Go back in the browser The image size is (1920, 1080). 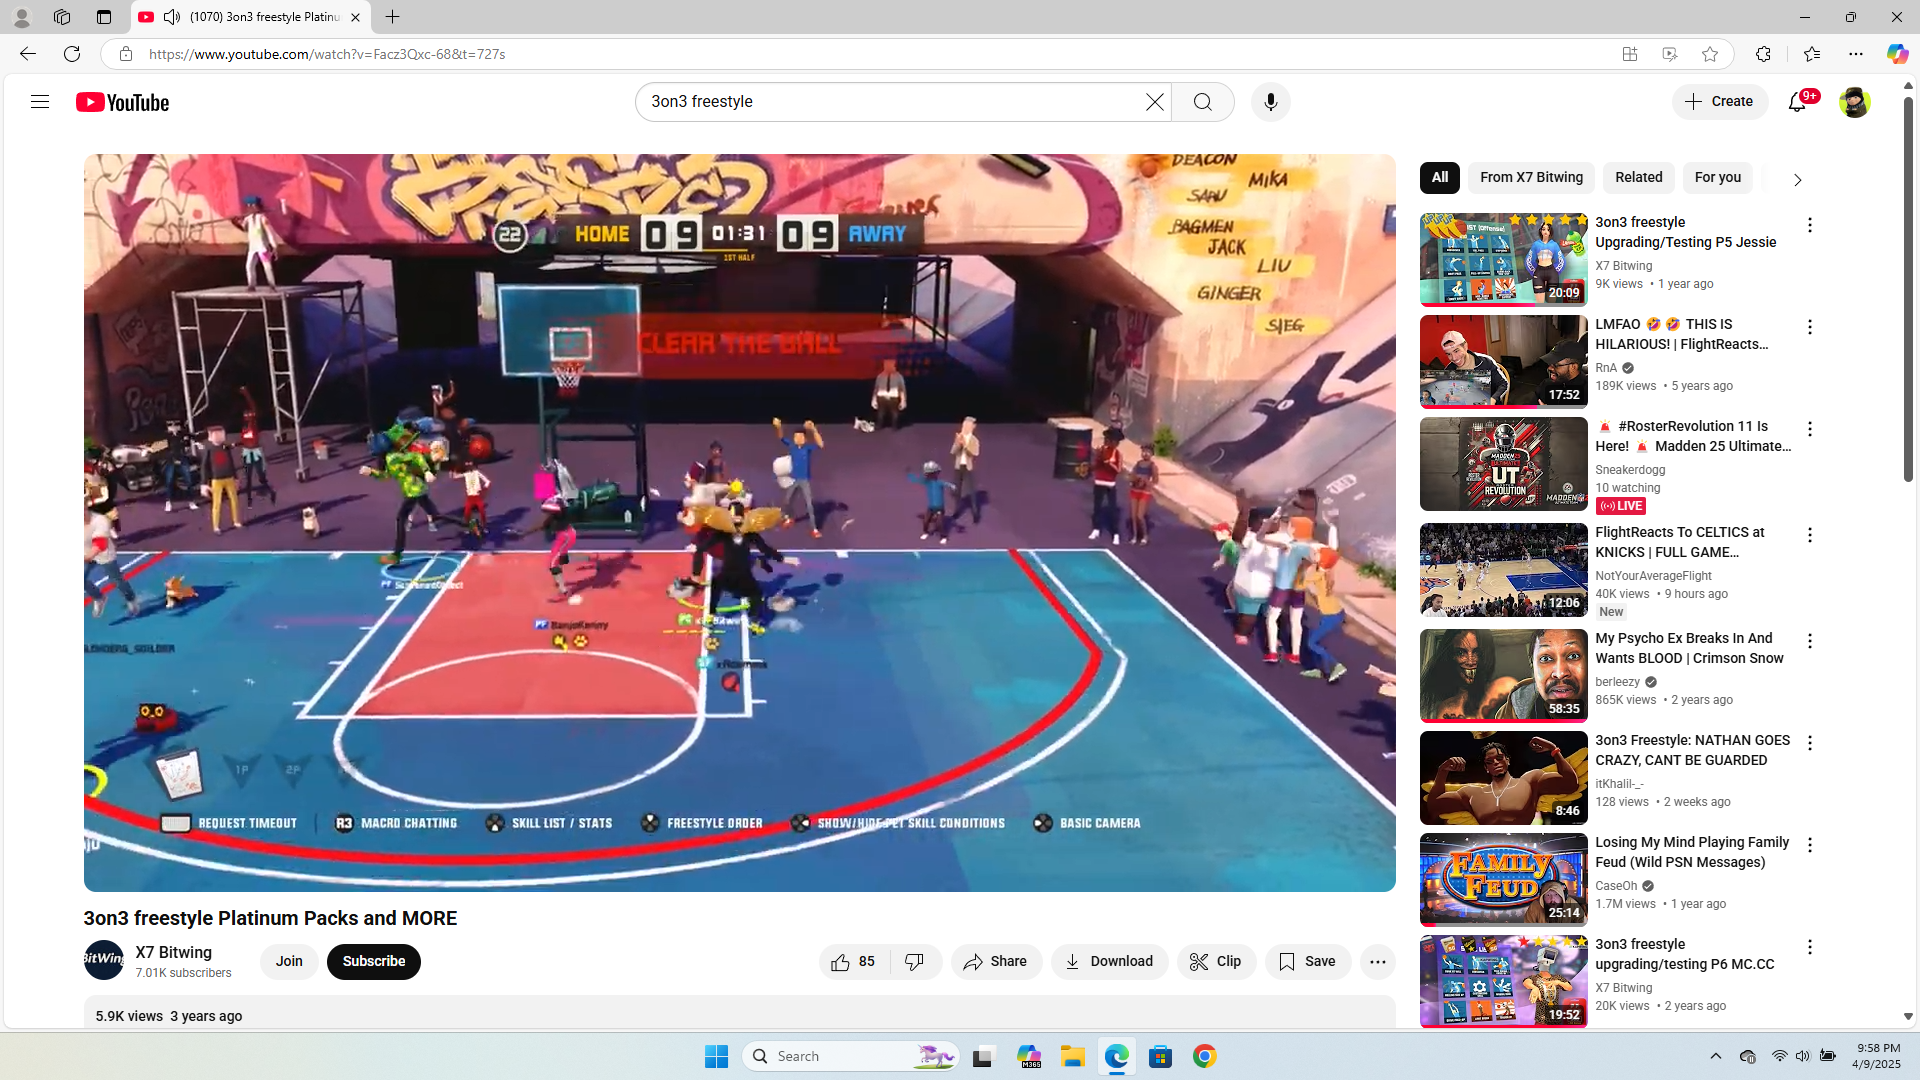coord(28,54)
